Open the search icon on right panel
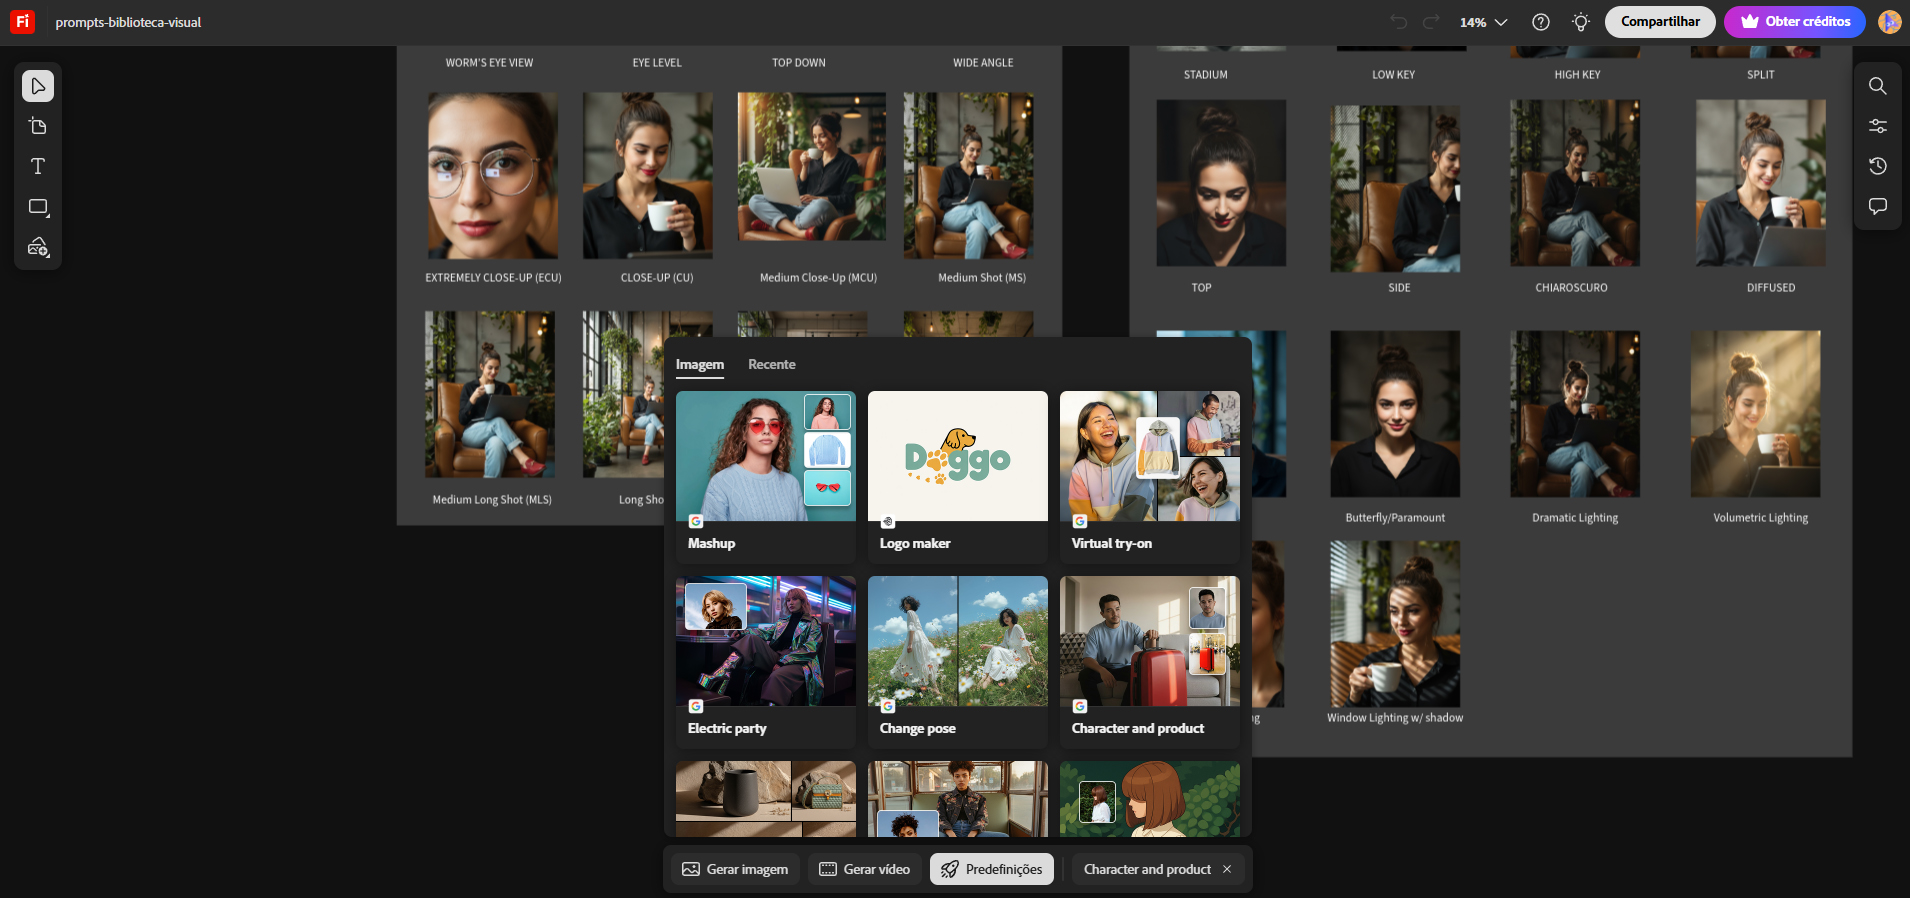The width and height of the screenshot is (1910, 898). [x=1877, y=86]
